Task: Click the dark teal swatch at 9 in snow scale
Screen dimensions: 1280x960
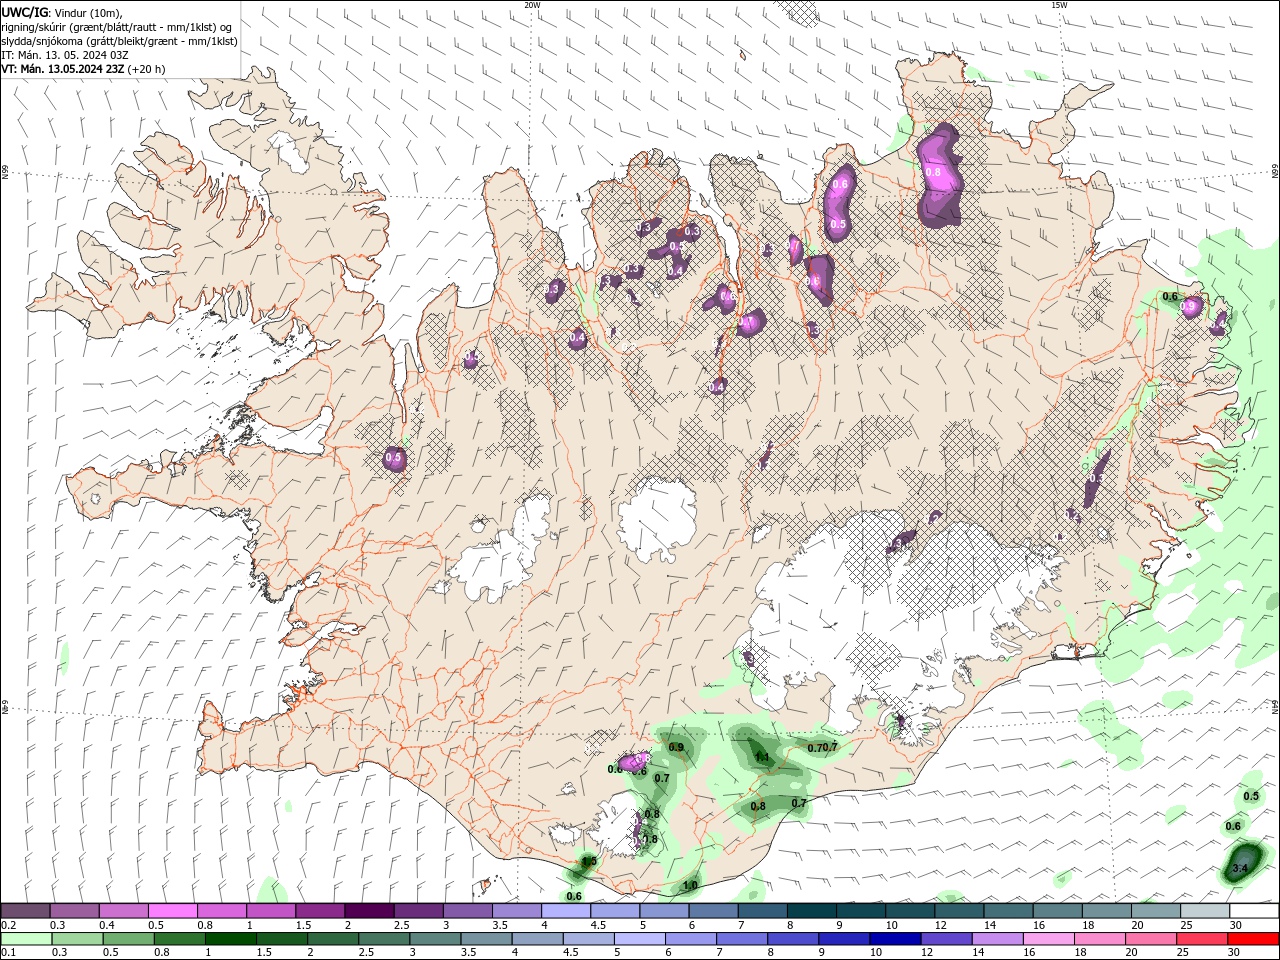Action: 861,911
